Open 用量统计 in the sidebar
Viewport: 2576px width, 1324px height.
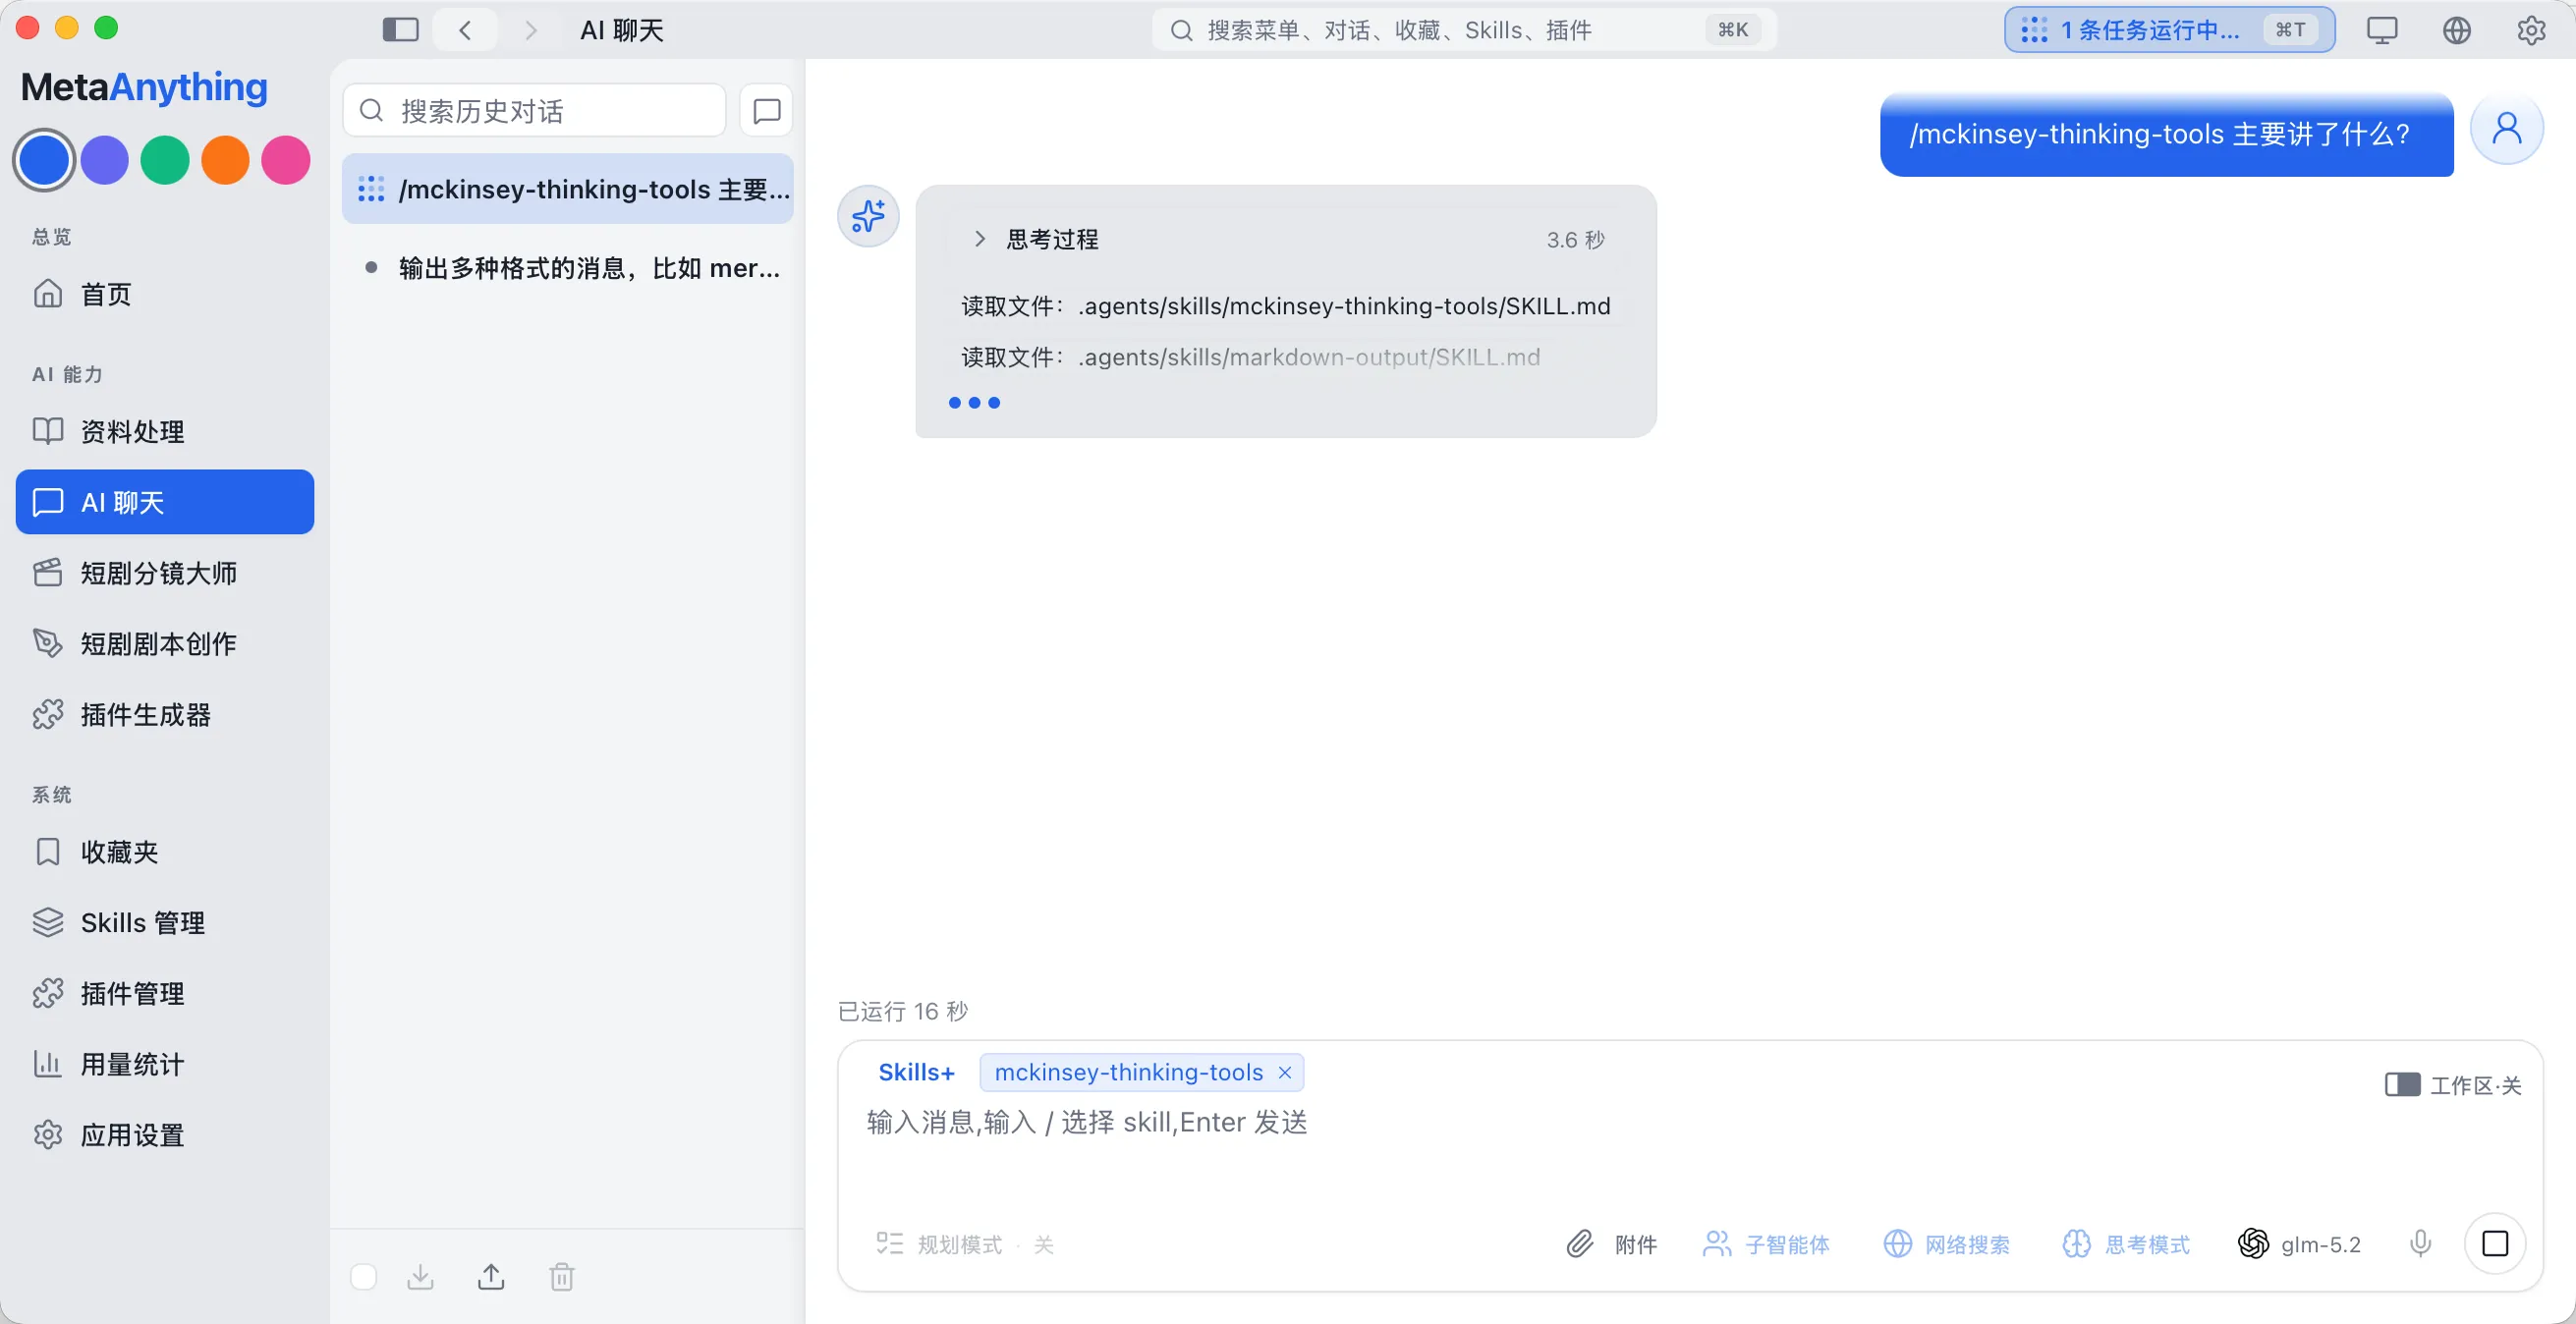[165, 1065]
